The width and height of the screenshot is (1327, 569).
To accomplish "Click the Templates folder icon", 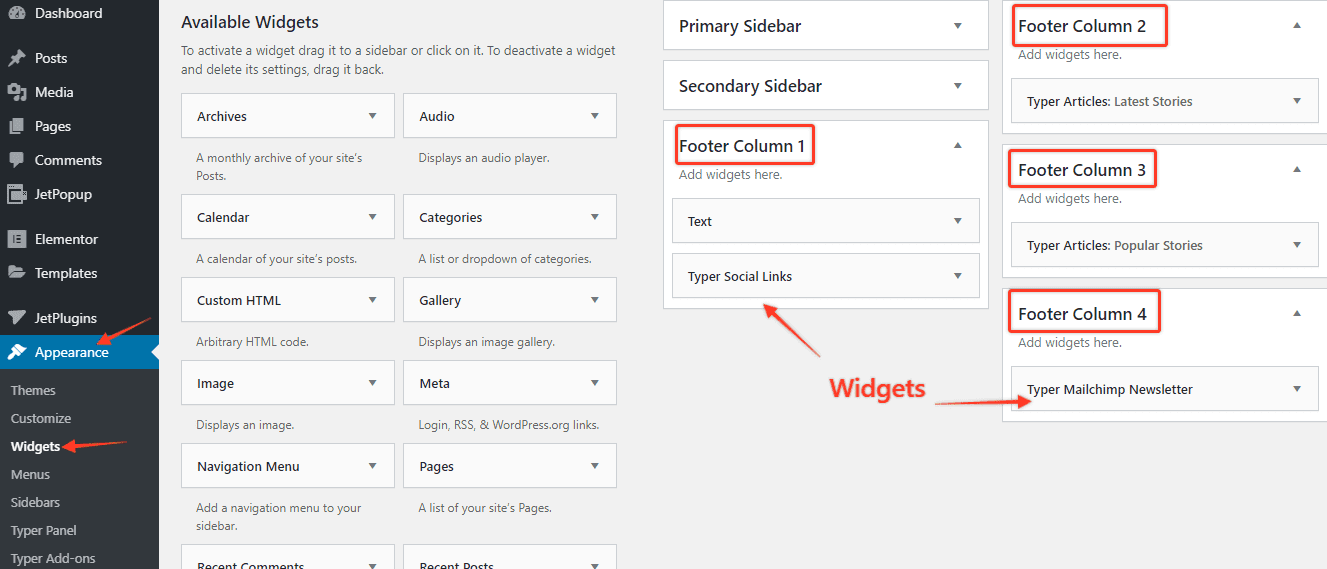I will 17,273.
